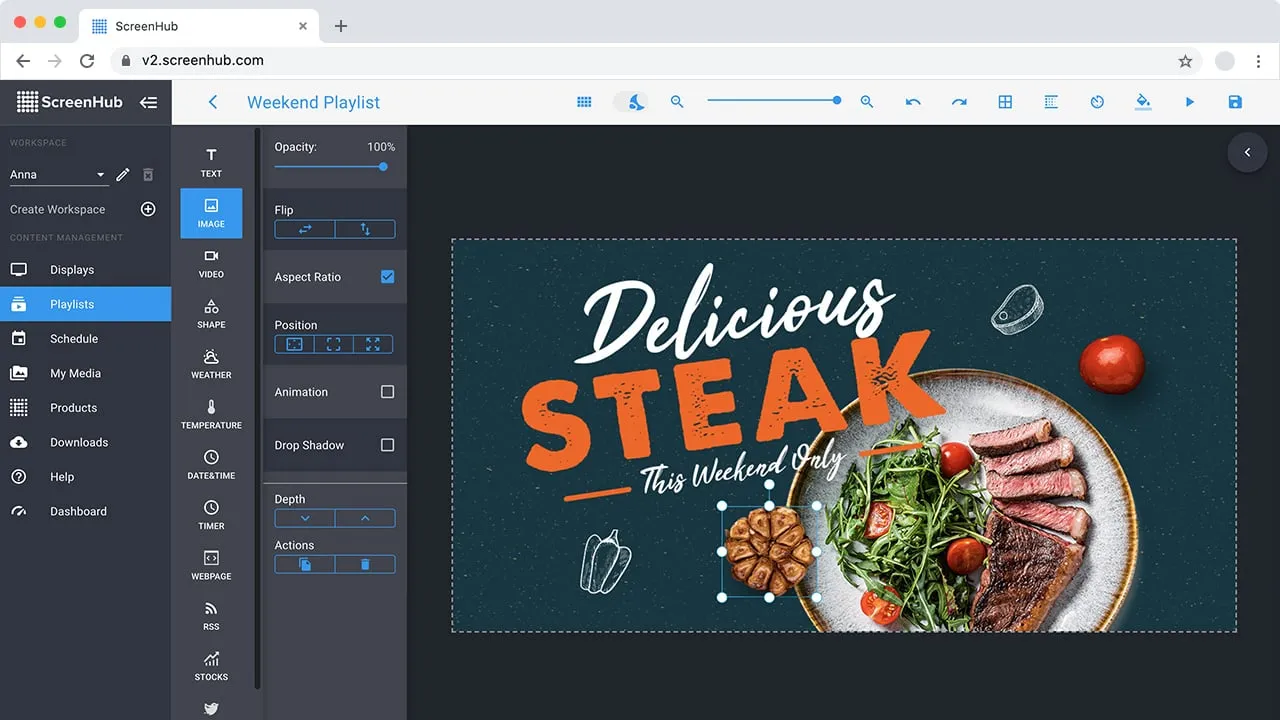Flip the selected image horizontally
The height and width of the screenshot is (720, 1280).
303,229
